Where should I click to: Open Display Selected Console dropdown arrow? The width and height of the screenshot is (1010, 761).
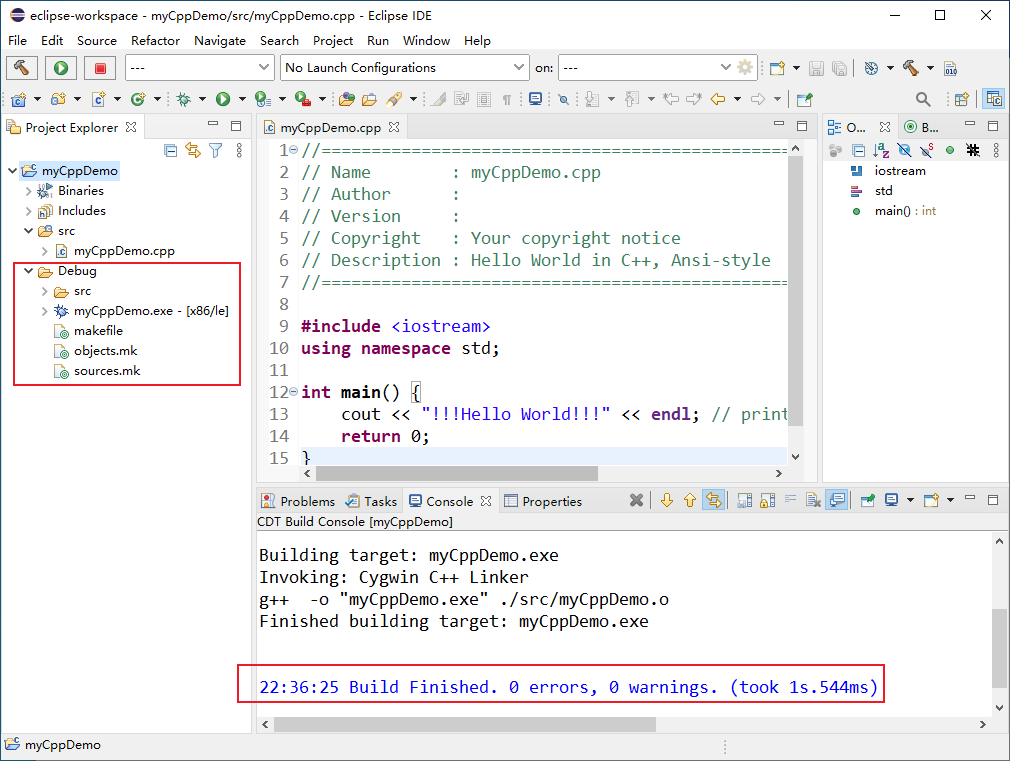[910, 501]
